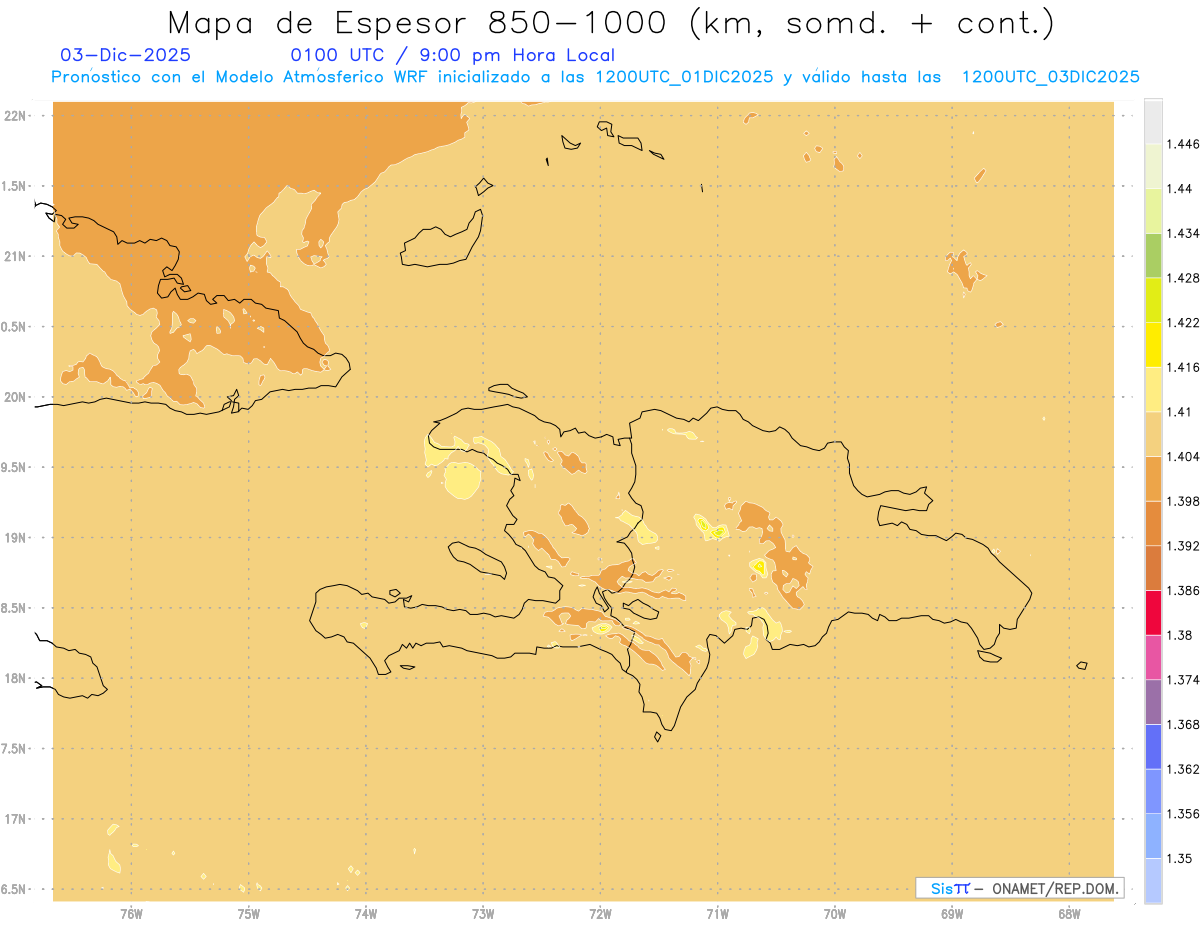The height and width of the screenshot is (927, 1200).
Task: Click the legend value '1.434'
Action: coord(1183,233)
